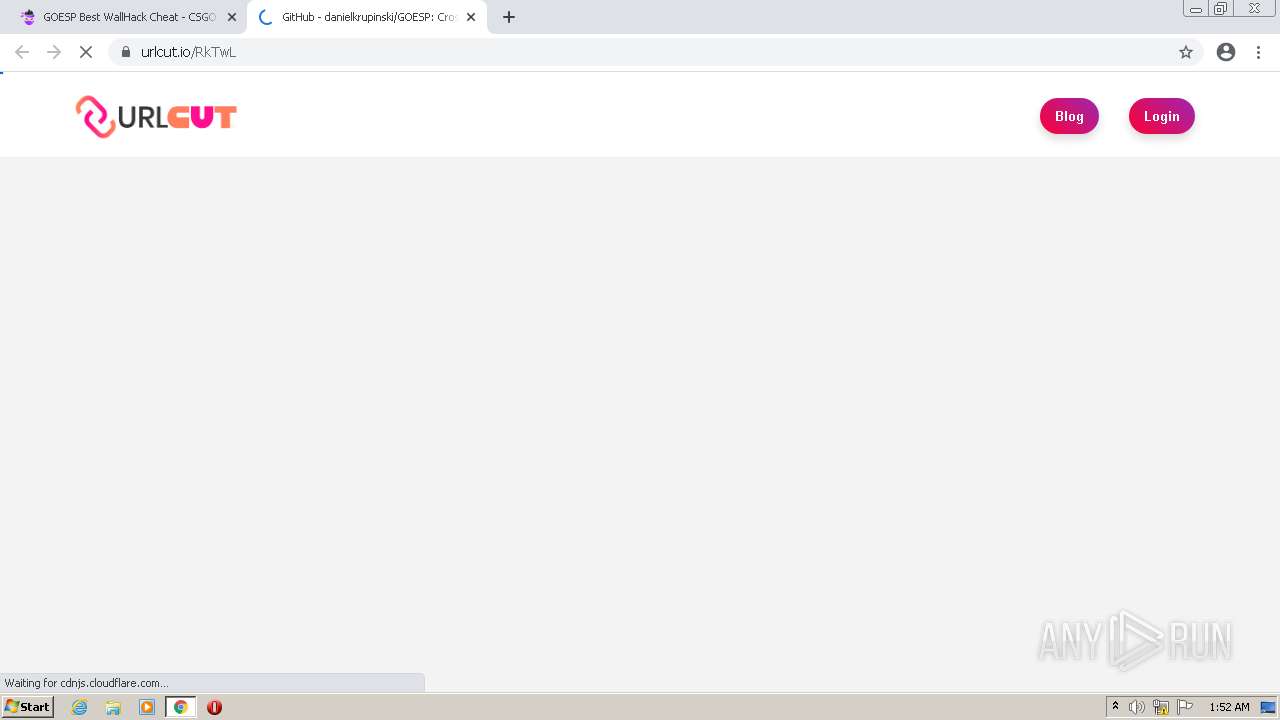Select the Chrome taskbar button
The image size is (1280, 720).
coord(180,707)
